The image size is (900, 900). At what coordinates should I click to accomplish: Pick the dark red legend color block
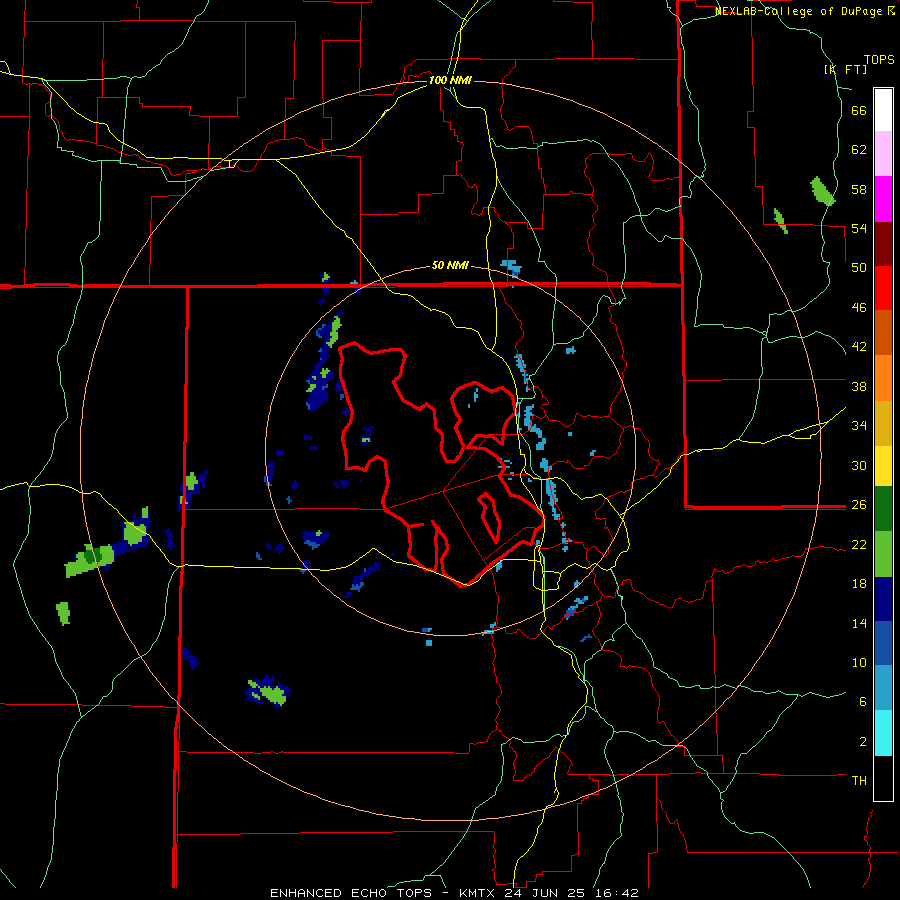pyautogui.click(x=883, y=243)
